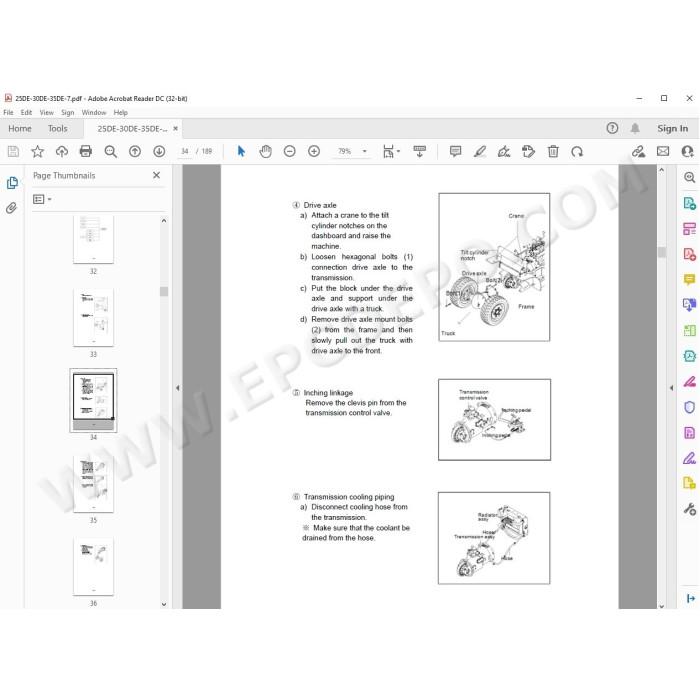700x700 pixels.
Task: Open the Help menu
Action: [x=121, y=112]
